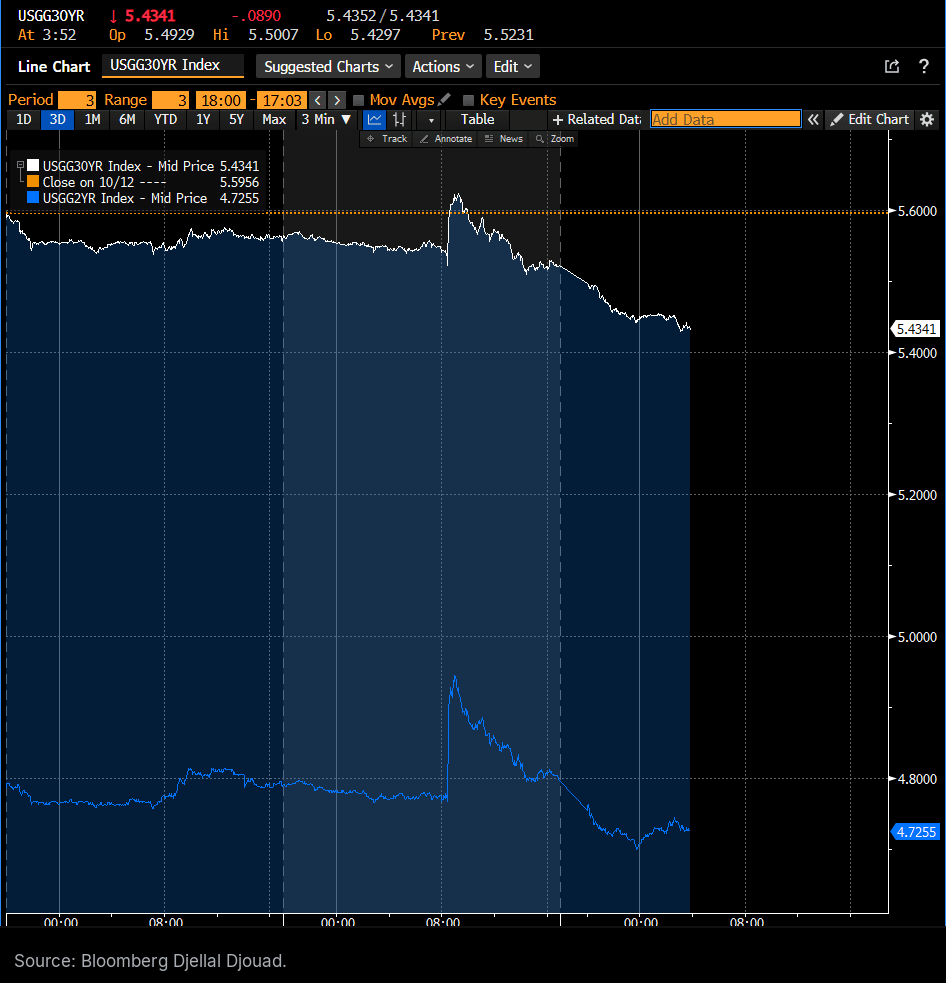Select the bar/candle chart type icon

[x=399, y=119]
